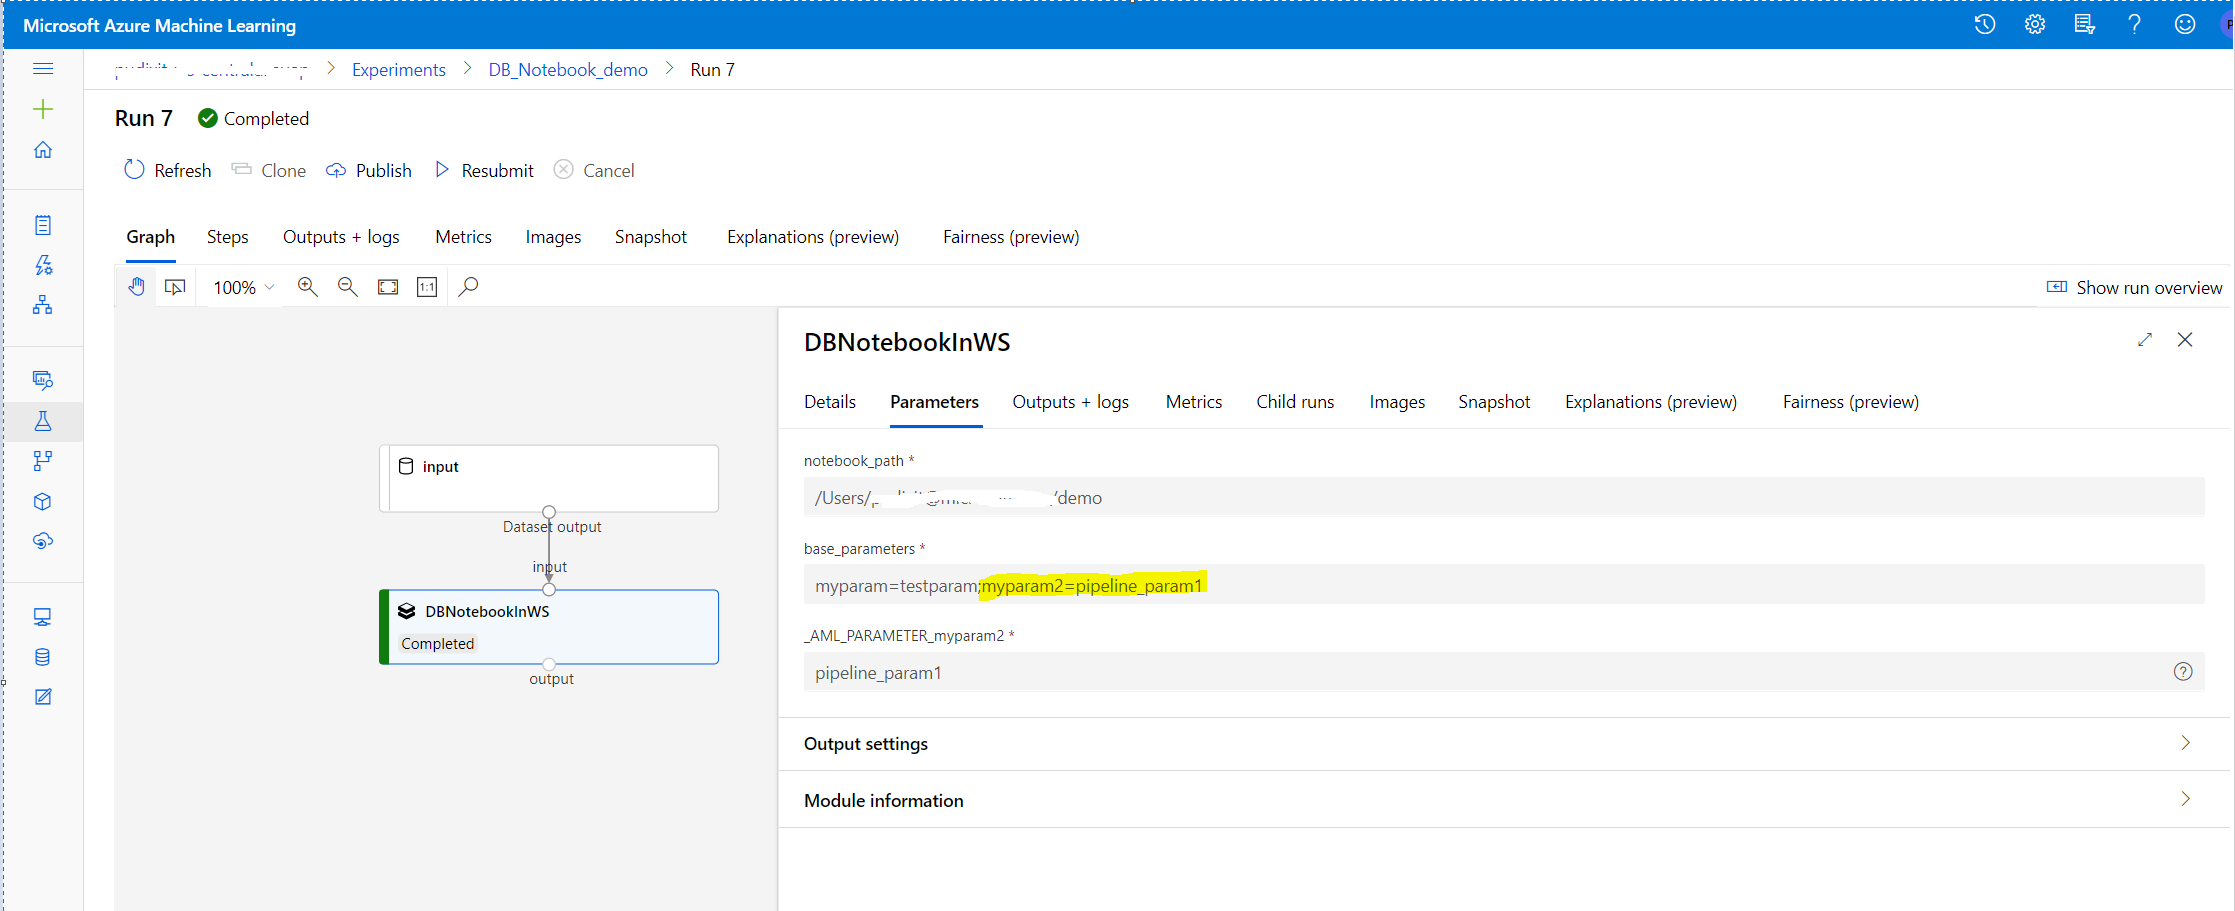Open Datastores via the database sidebar icon
The image size is (2235, 911).
tap(43, 657)
